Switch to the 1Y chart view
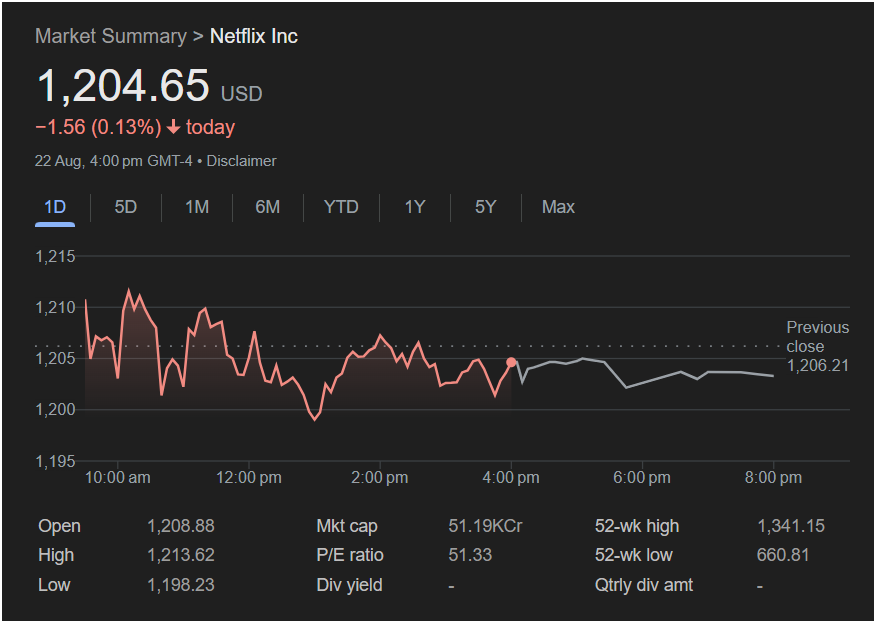This screenshot has width=876, height=623. point(415,207)
